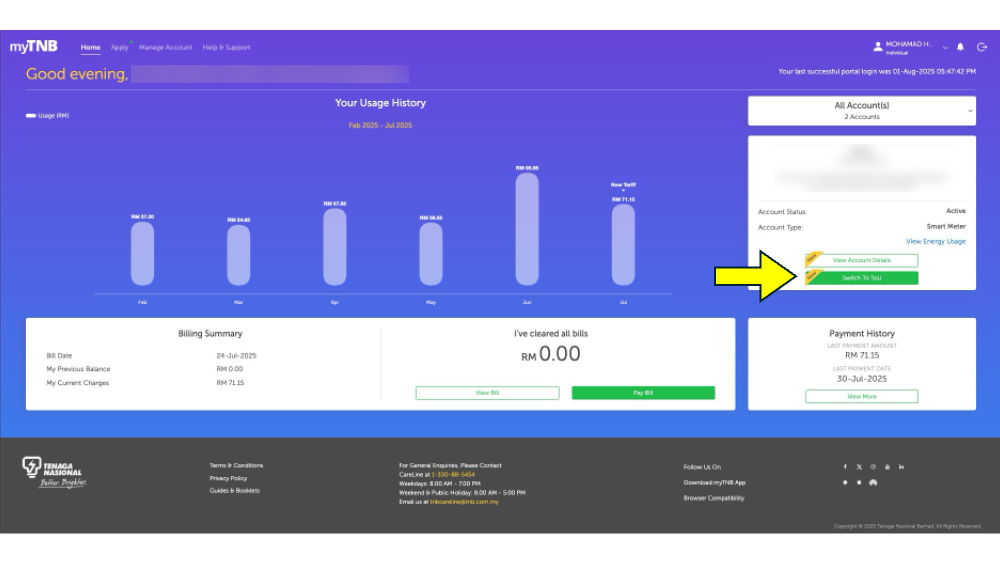Open the X (Twitter) social icon
The width and height of the screenshot is (1000, 563).
[x=859, y=467]
